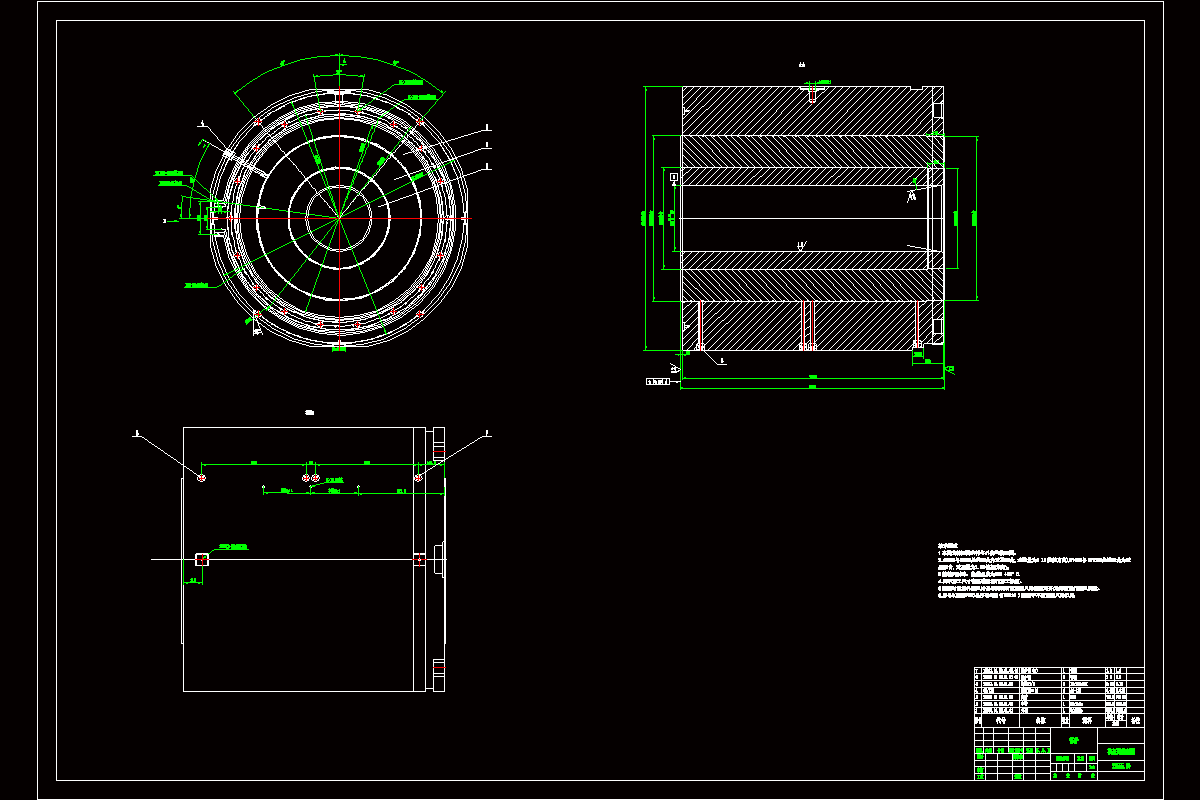Select the balloon leader at the side view's top-right
This screenshot has width=1200, height=800.
tap(453, 455)
